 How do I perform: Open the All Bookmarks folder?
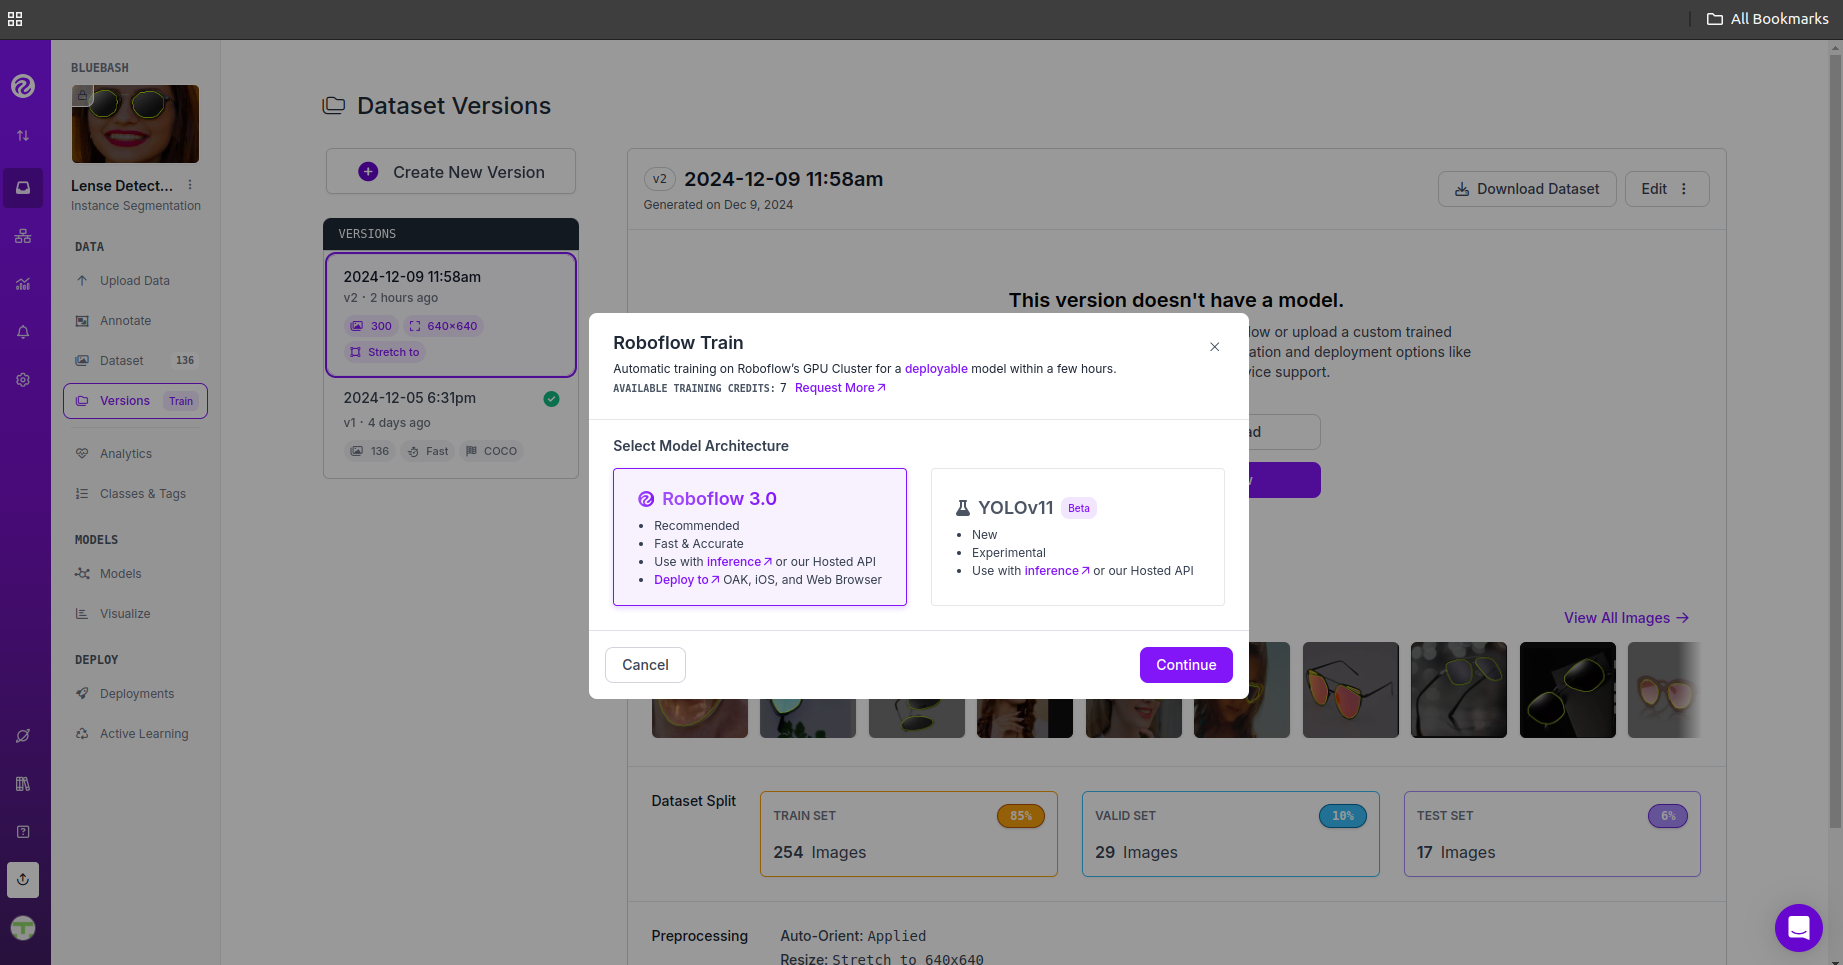(x=1767, y=19)
